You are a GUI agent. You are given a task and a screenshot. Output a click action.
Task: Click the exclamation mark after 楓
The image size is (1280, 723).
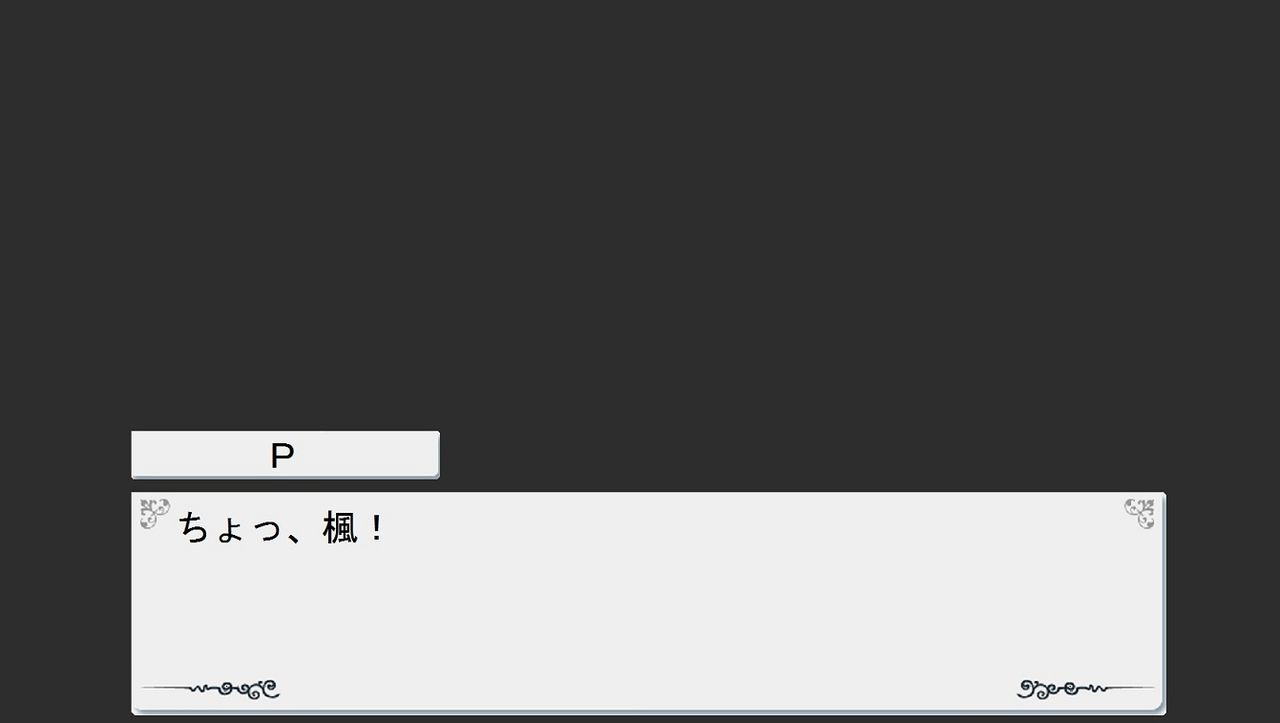pos(377,528)
